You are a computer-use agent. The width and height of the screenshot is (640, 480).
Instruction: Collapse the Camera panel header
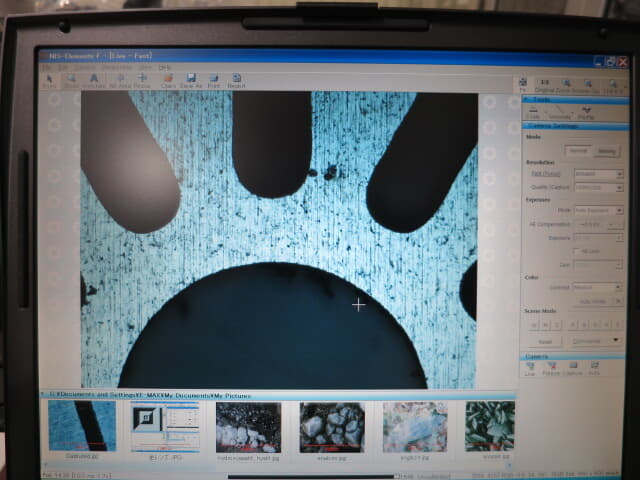[x=572, y=356]
